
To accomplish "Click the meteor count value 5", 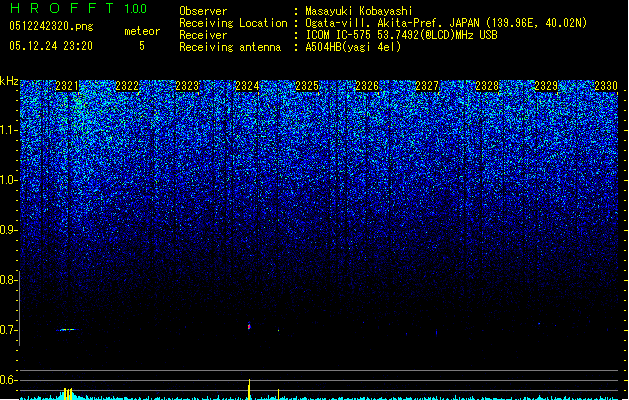I will pyautogui.click(x=142, y=46).
